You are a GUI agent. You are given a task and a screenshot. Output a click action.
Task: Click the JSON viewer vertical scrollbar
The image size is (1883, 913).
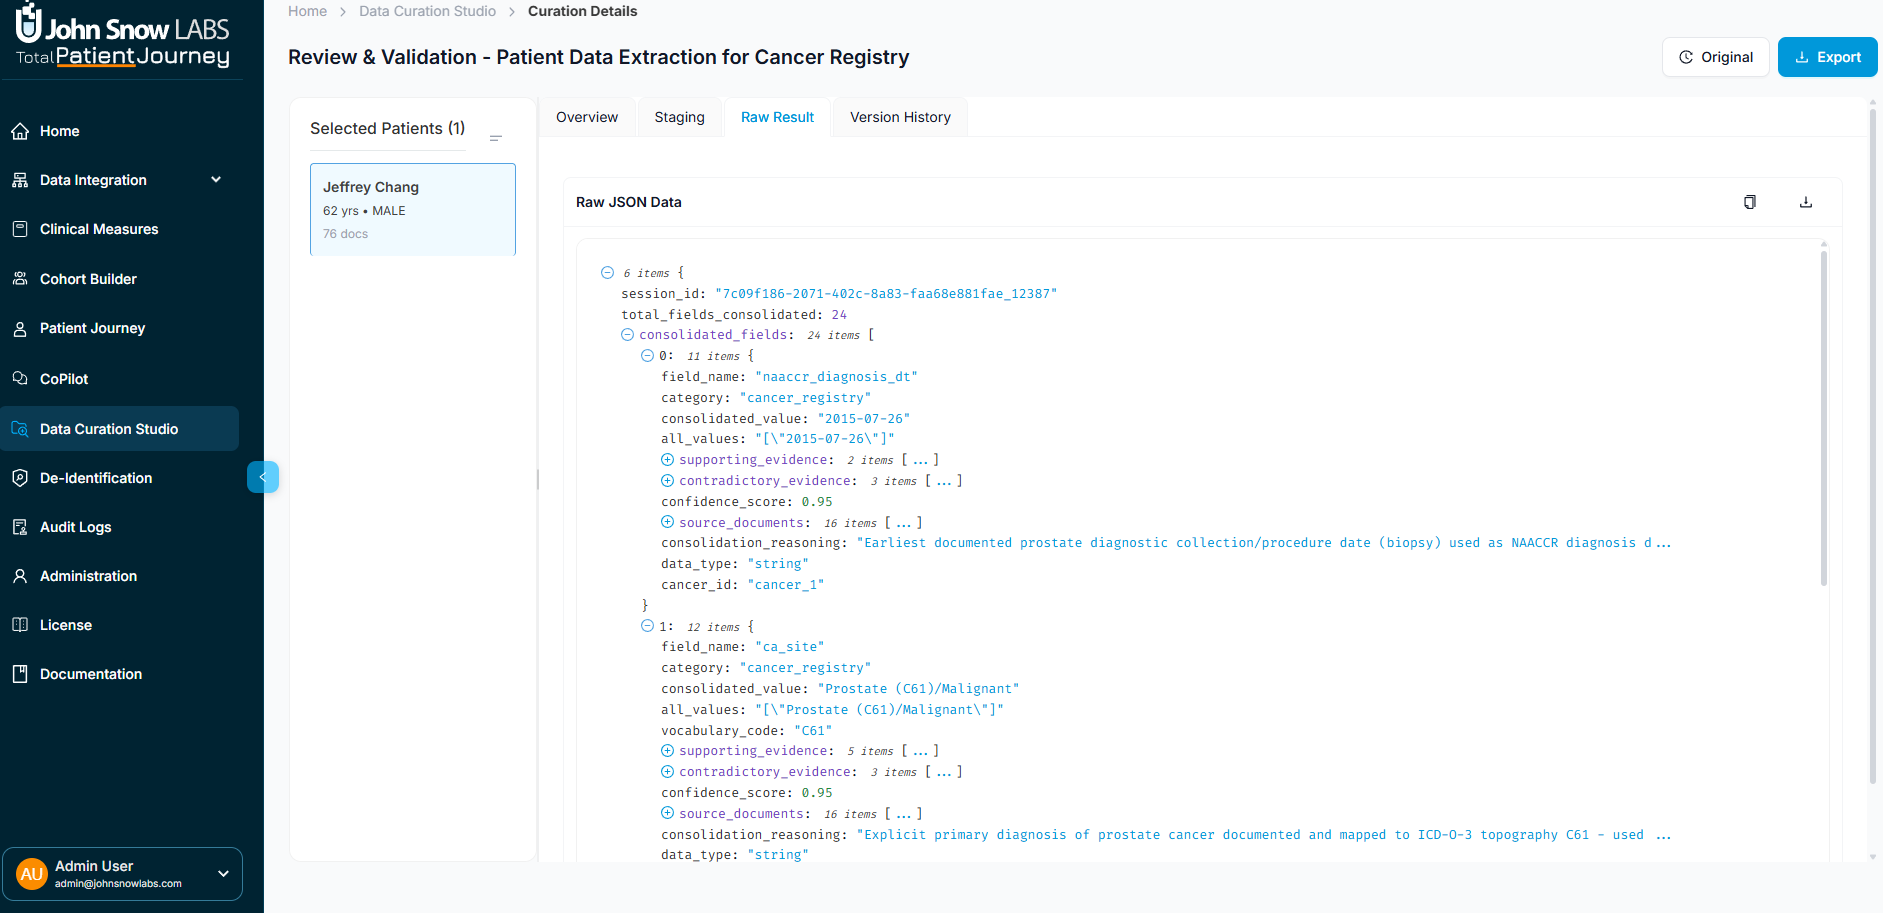[1824, 420]
